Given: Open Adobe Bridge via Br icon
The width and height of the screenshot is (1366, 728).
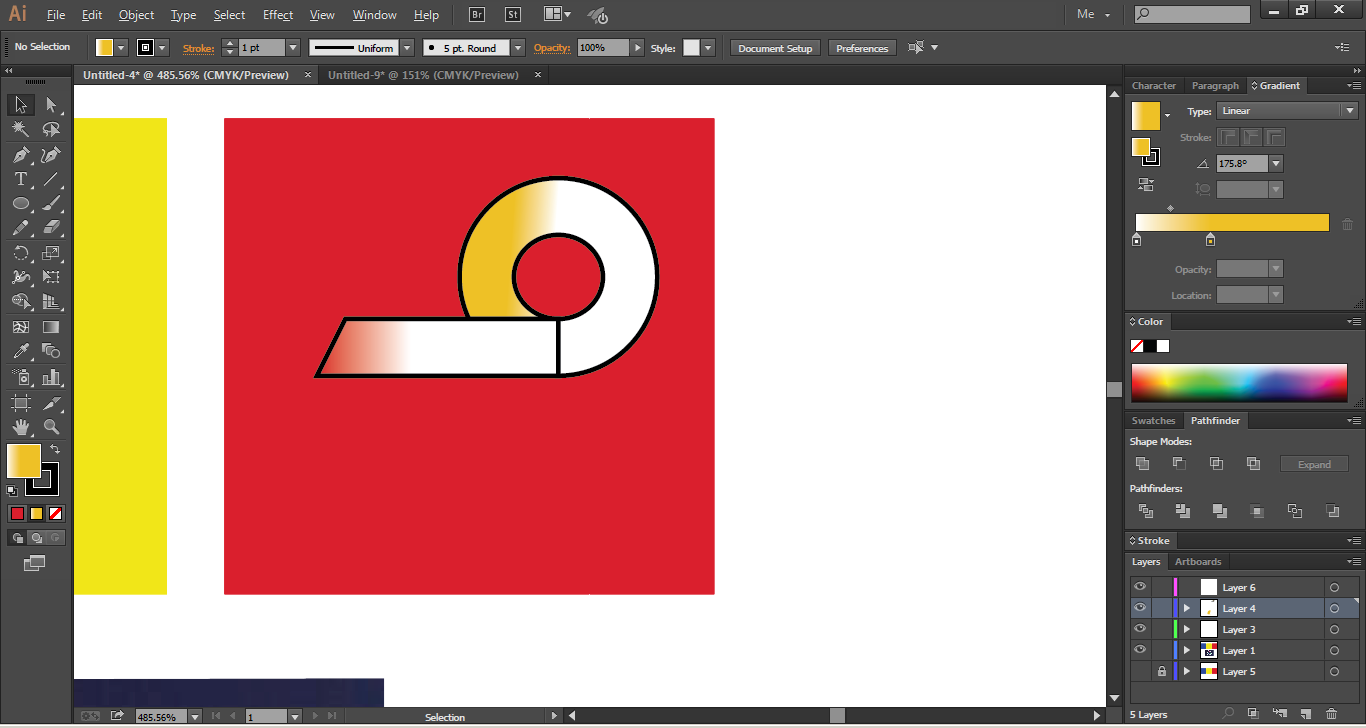Looking at the screenshot, I should click(477, 15).
